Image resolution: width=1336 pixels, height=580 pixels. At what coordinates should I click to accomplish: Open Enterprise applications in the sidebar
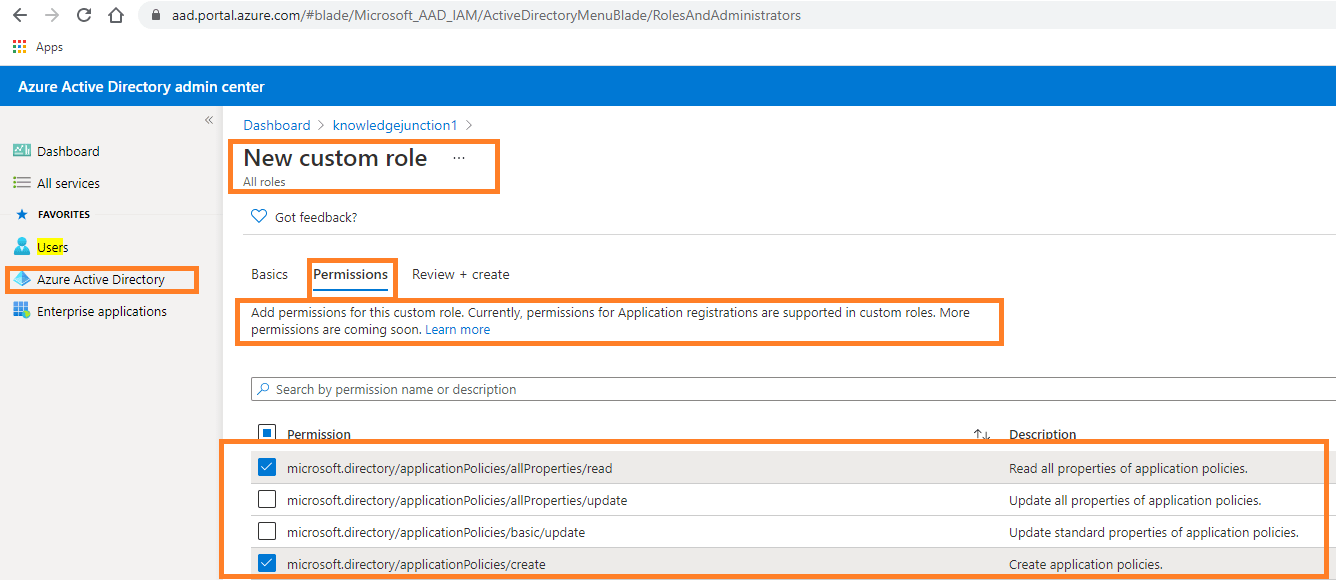tap(101, 310)
